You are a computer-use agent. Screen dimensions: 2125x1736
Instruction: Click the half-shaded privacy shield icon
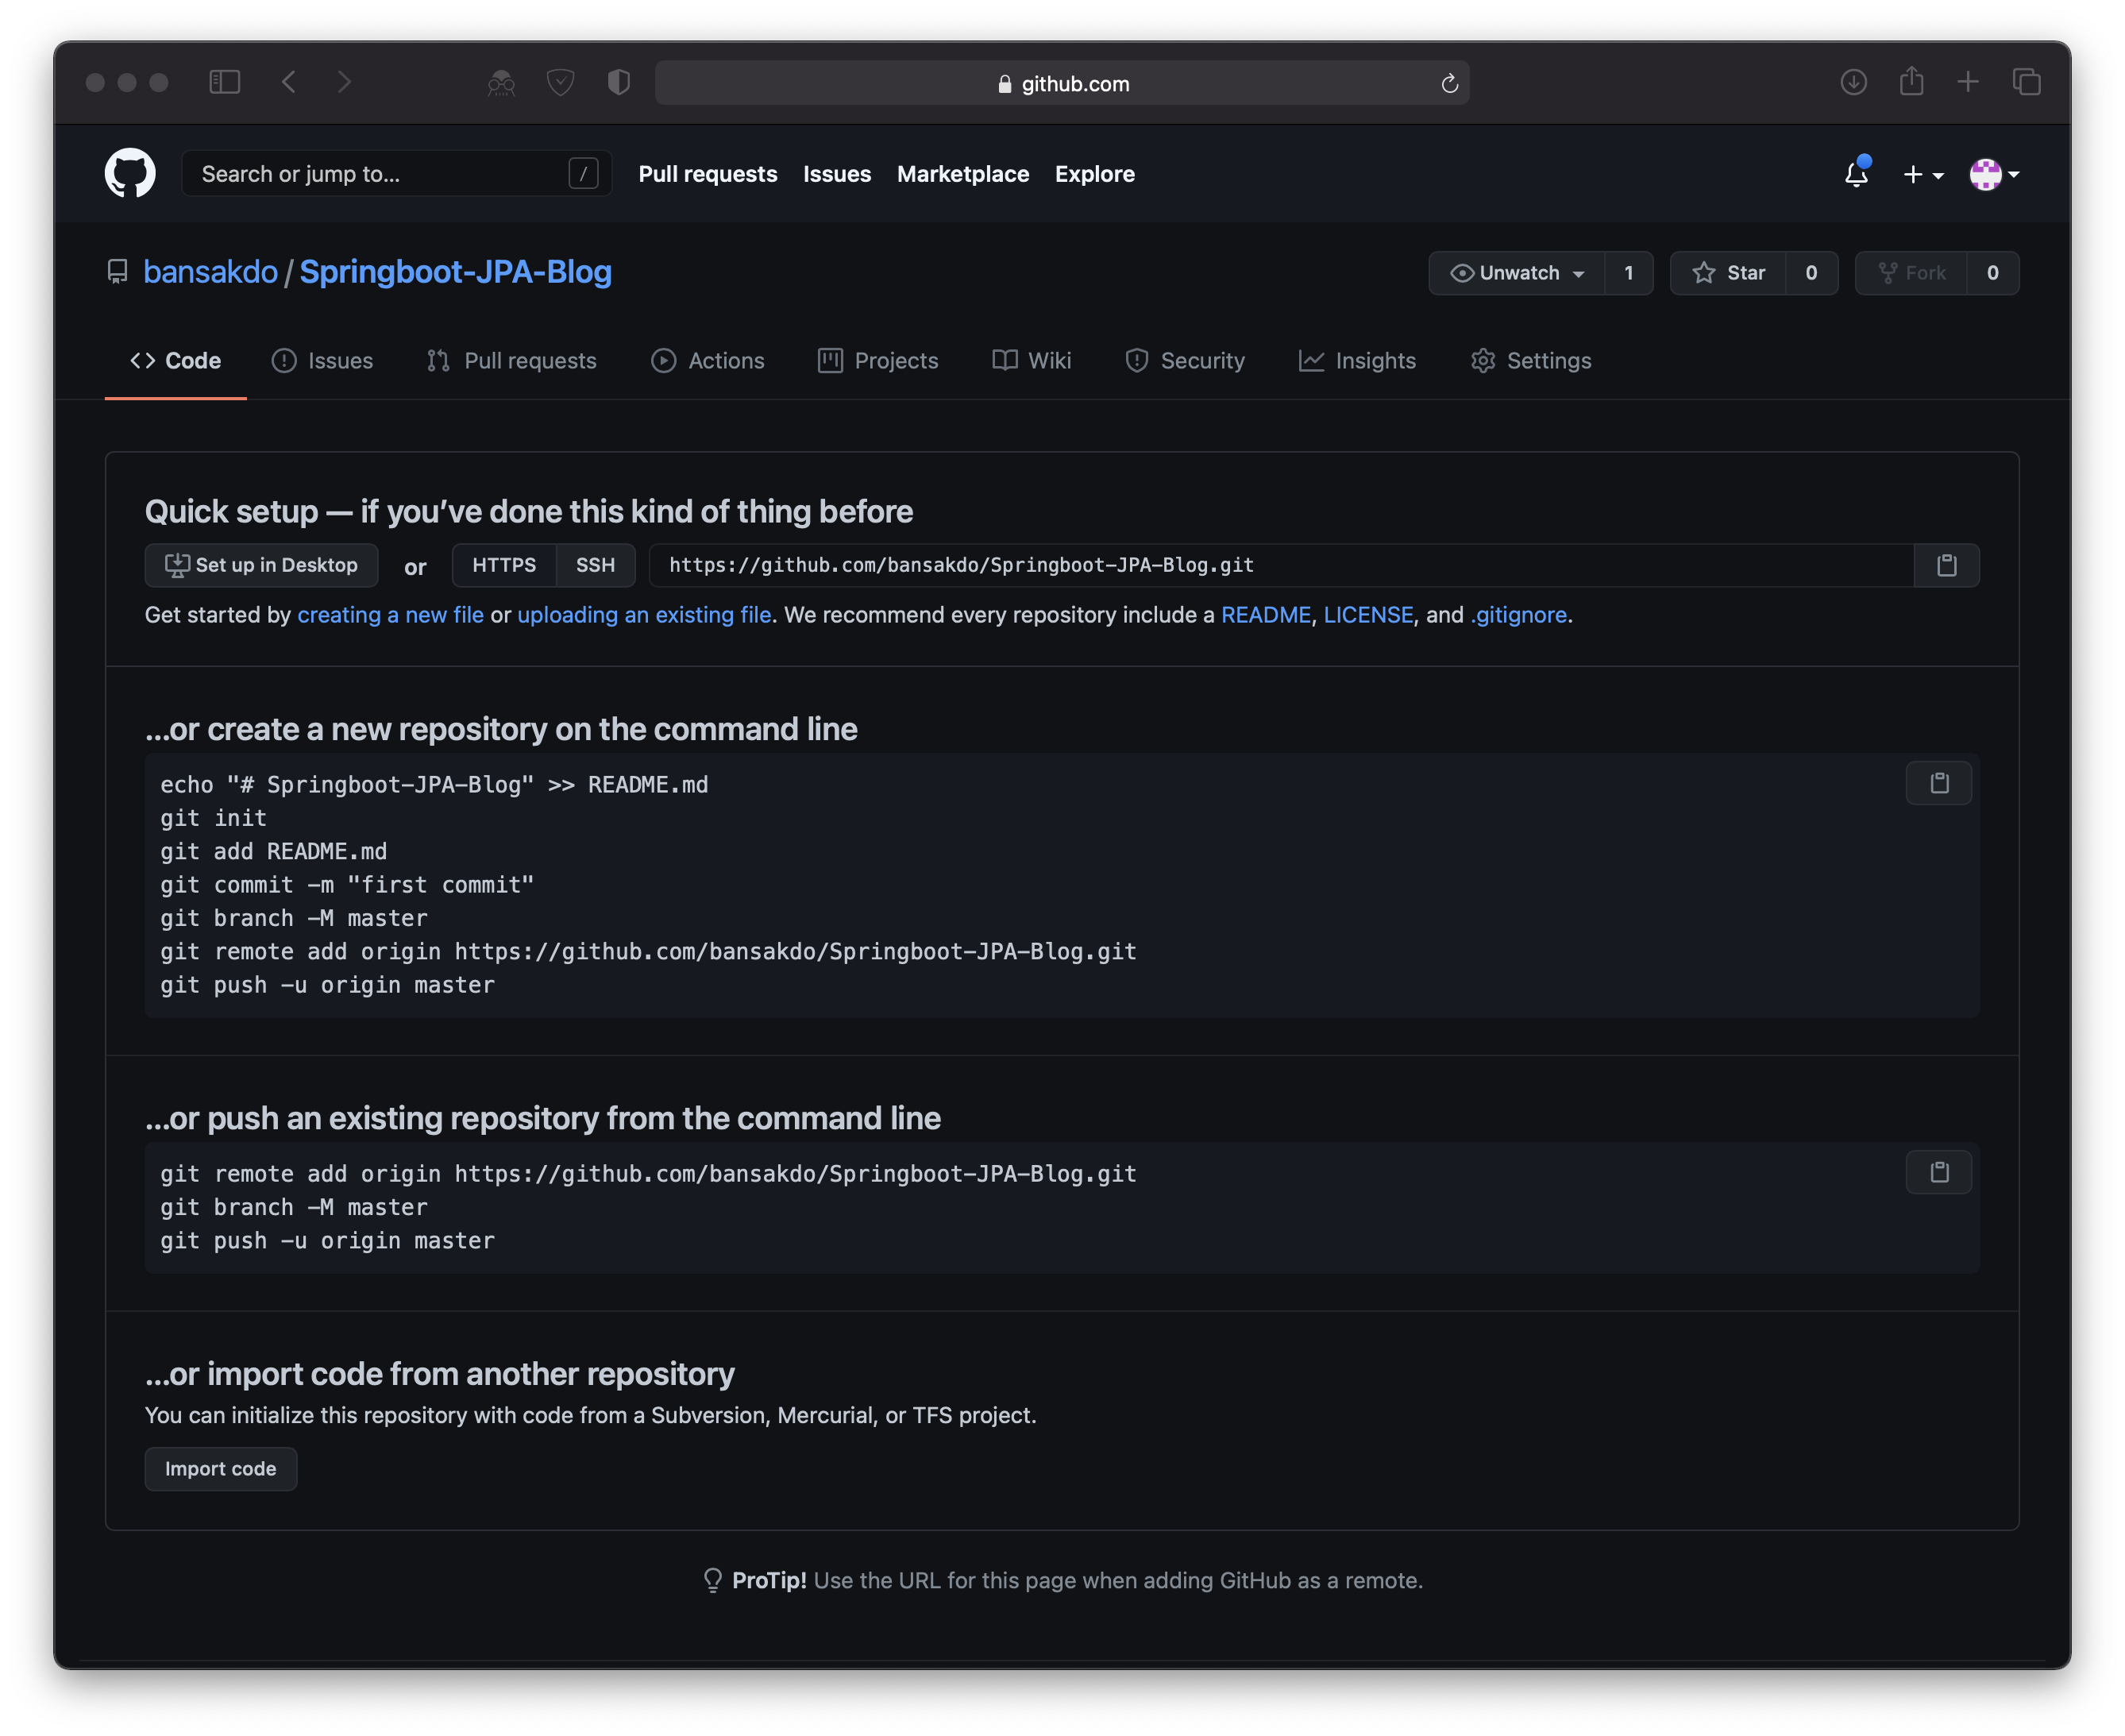point(618,82)
